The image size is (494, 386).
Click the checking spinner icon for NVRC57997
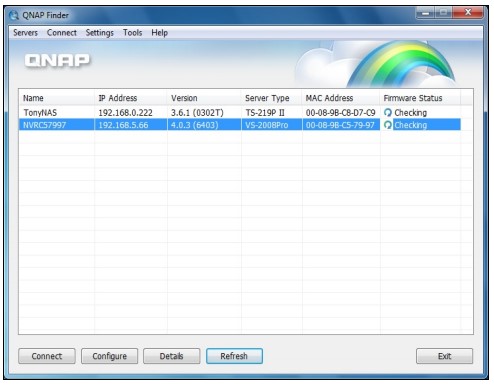tap(387, 125)
